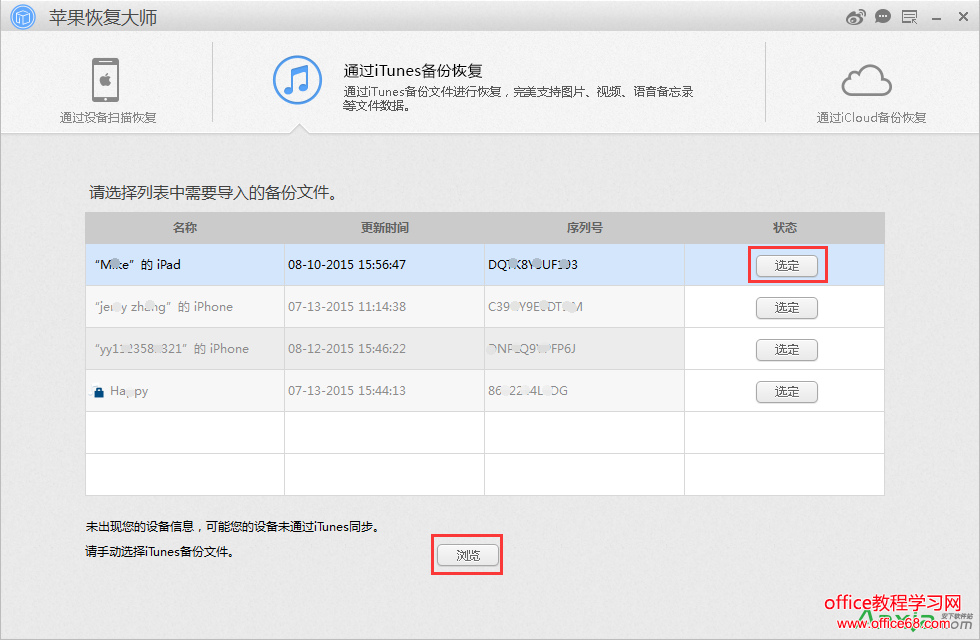Click the 状态 column header
Image resolution: width=980 pixels, height=640 pixels.
(x=784, y=228)
